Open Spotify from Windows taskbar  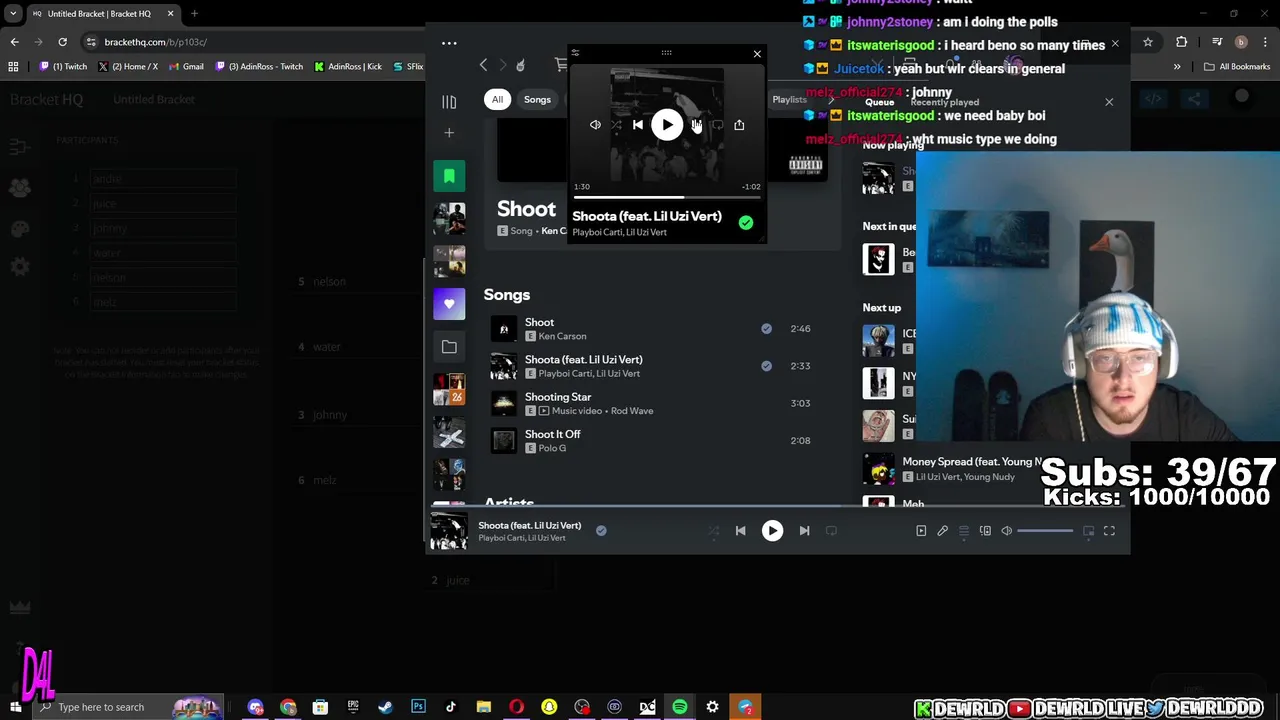coord(680,707)
